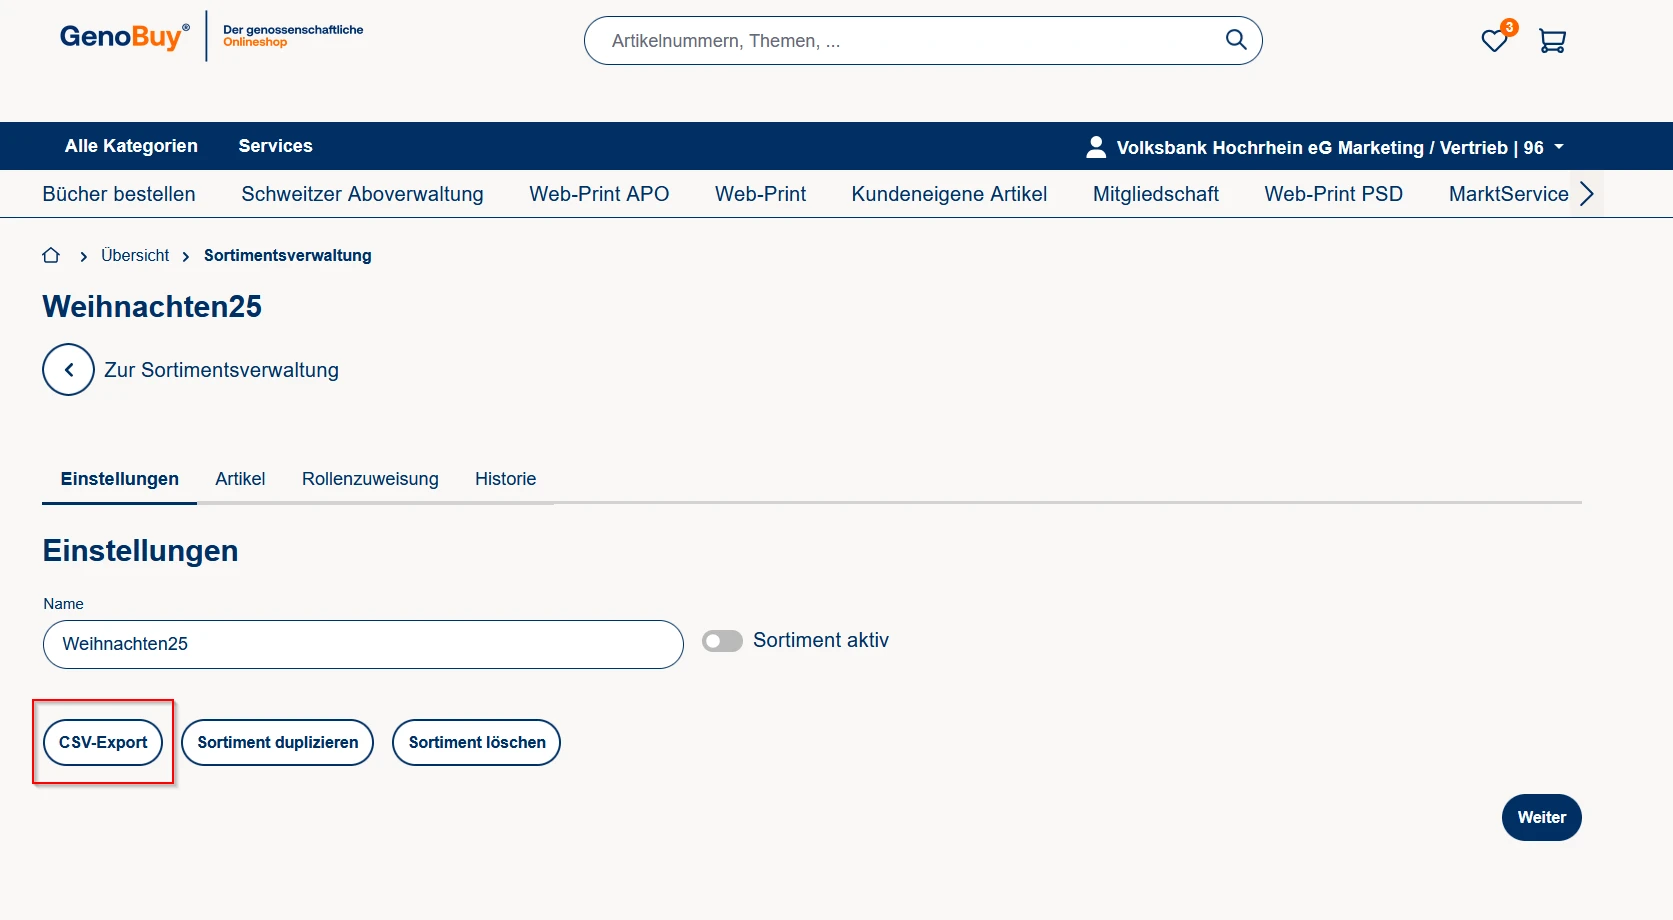This screenshot has height=920, width=1673.
Task: Switch to the Artikel tab
Action: [x=240, y=479]
